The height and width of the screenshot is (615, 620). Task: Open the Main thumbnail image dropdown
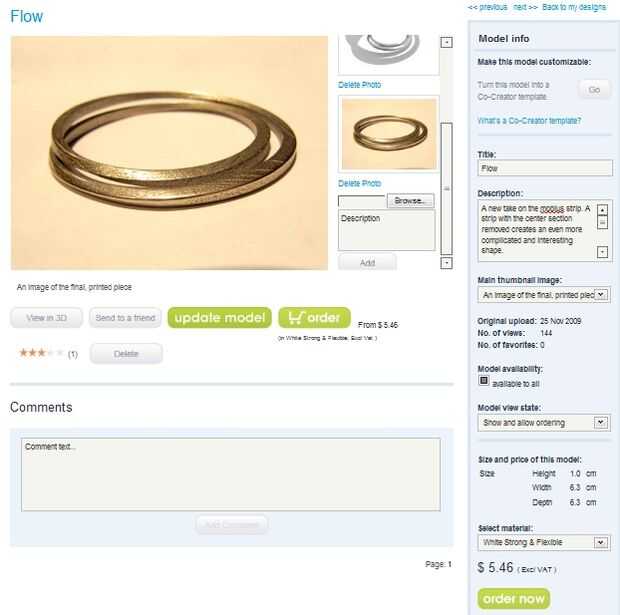point(544,295)
